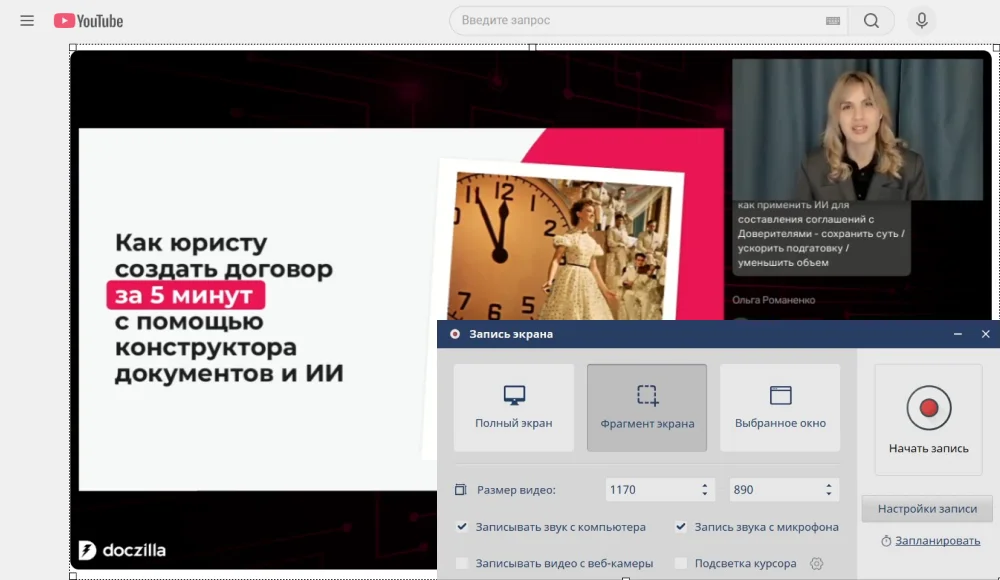
Task: Click the search magnifier icon
Action: point(870,20)
